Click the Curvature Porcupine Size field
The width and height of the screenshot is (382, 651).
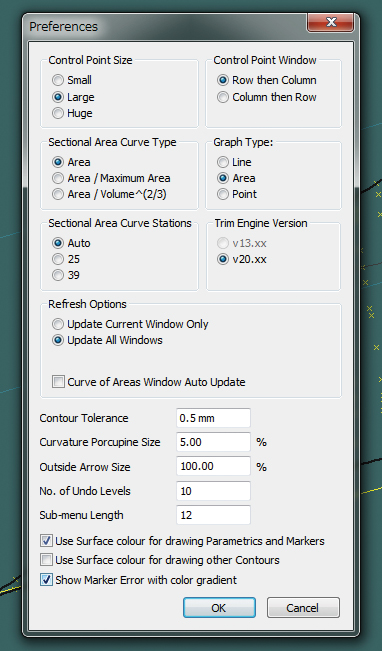click(213, 442)
